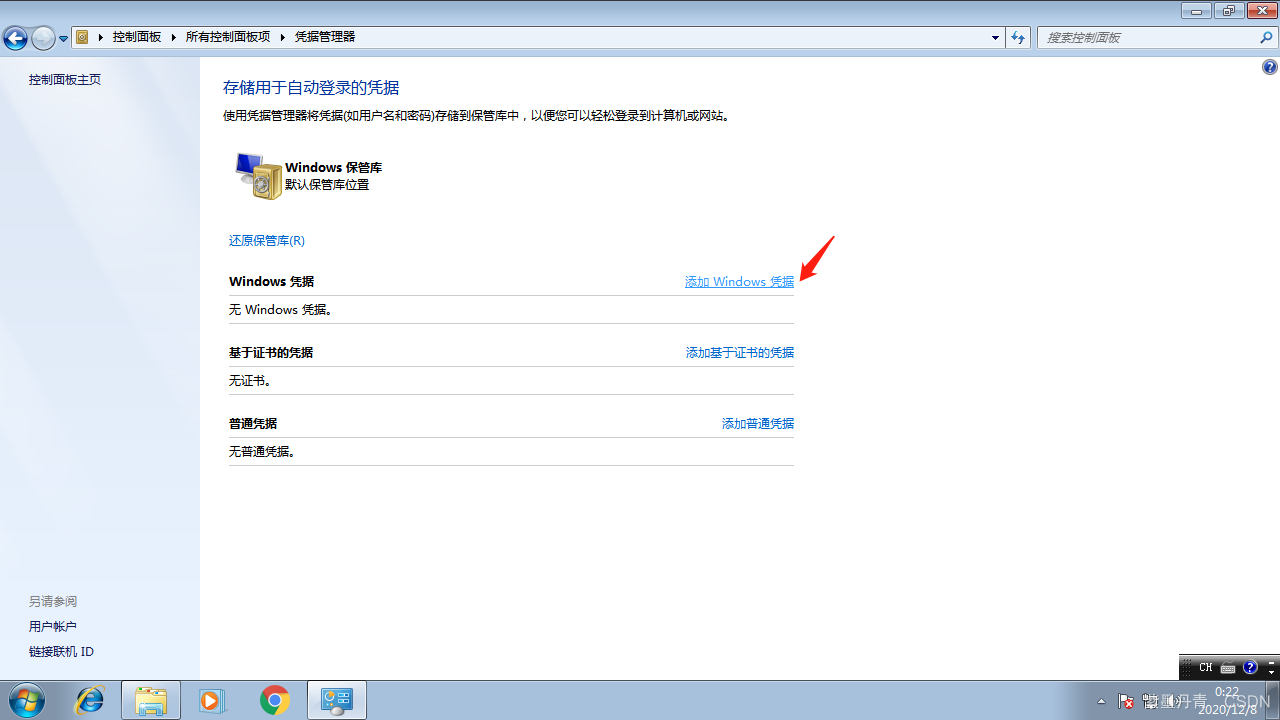The height and width of the screenshot is (720, 1280).
Task: Click 添加 Windows 凭据 link
Action: [x=739, y=282]
